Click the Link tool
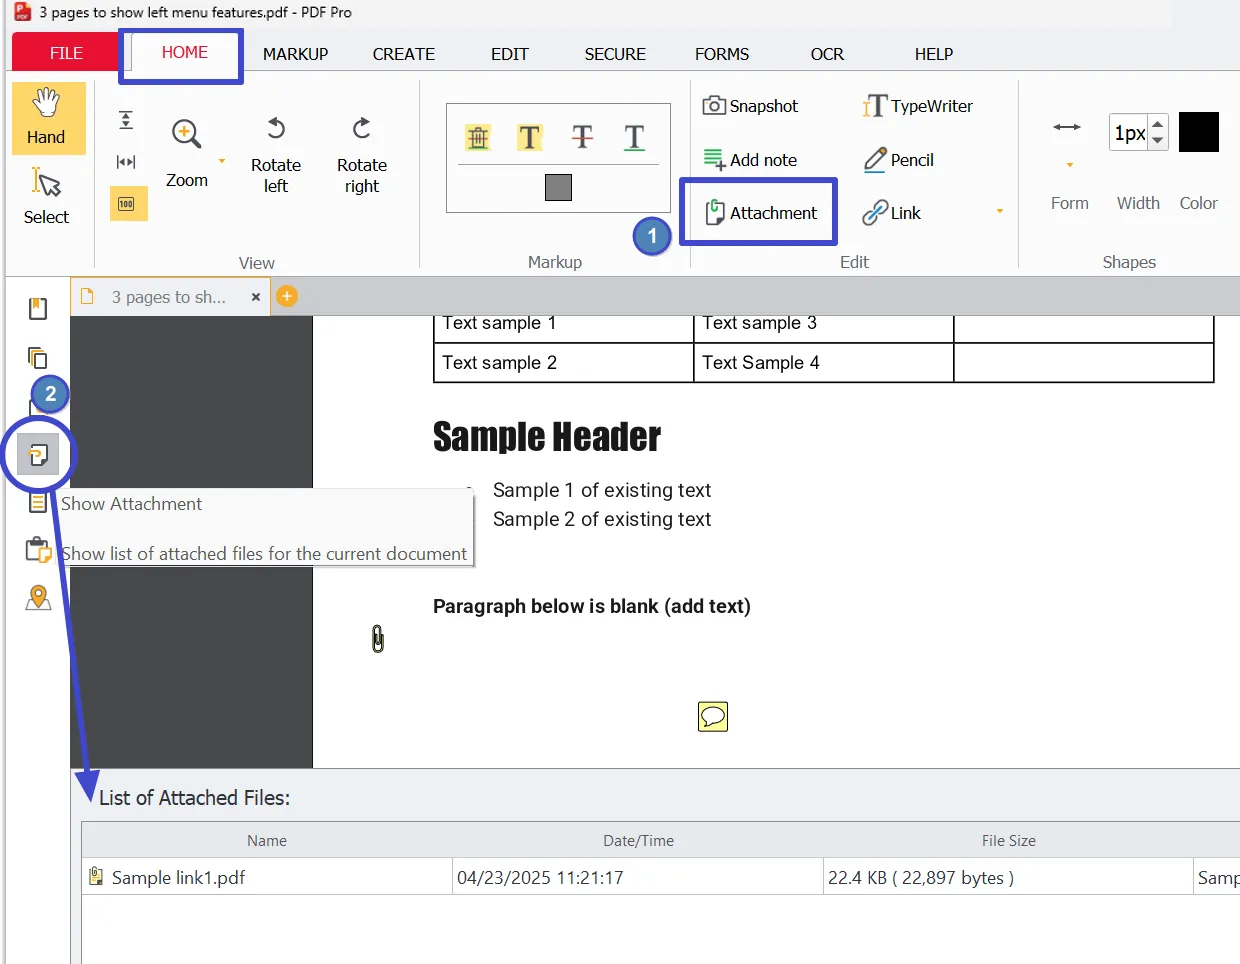Image resolution: width=1240 pixels, height=964 pixels. click(892, 212)
